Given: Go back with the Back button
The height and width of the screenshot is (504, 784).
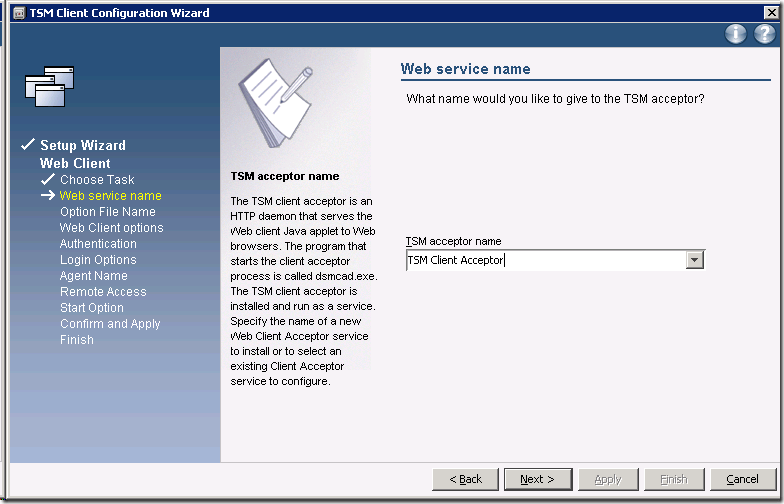Looking at the screenshot, I should coord(465,479).
